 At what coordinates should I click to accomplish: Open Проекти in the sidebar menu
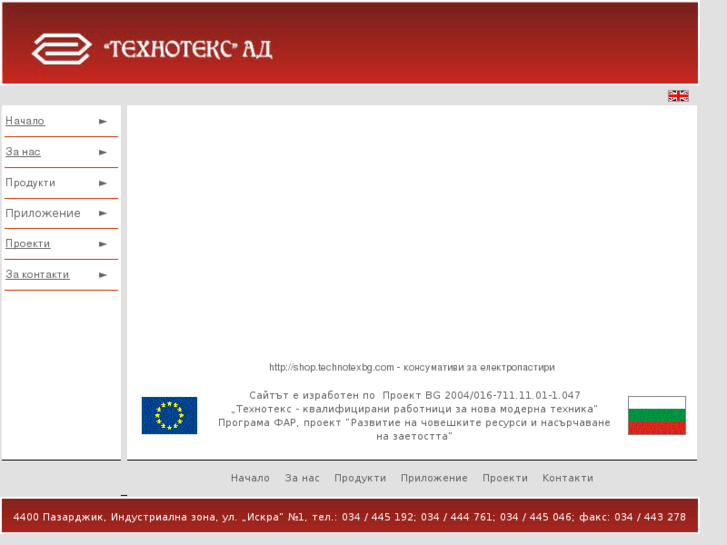[x=28, y=244]
